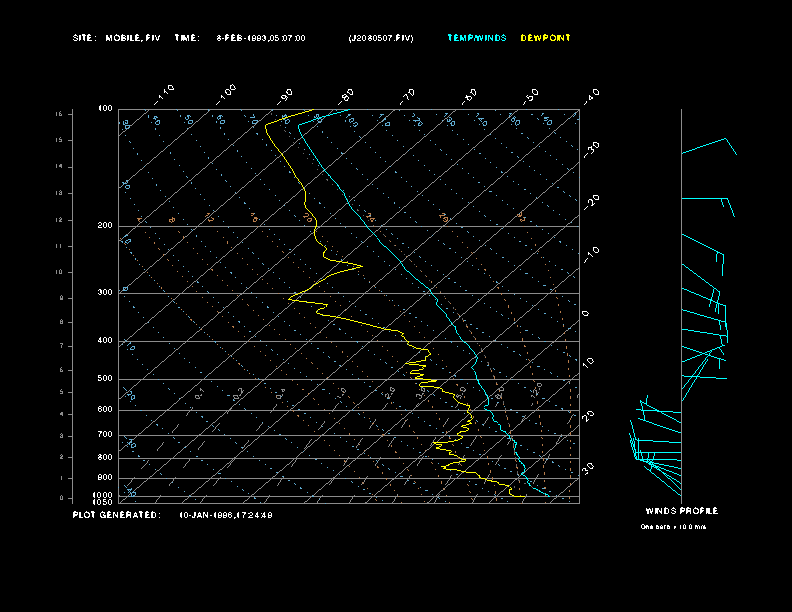Click the yellow DEWPOINT legend label
Viewport: 792px width, 612px height.
tap(545, 38)
